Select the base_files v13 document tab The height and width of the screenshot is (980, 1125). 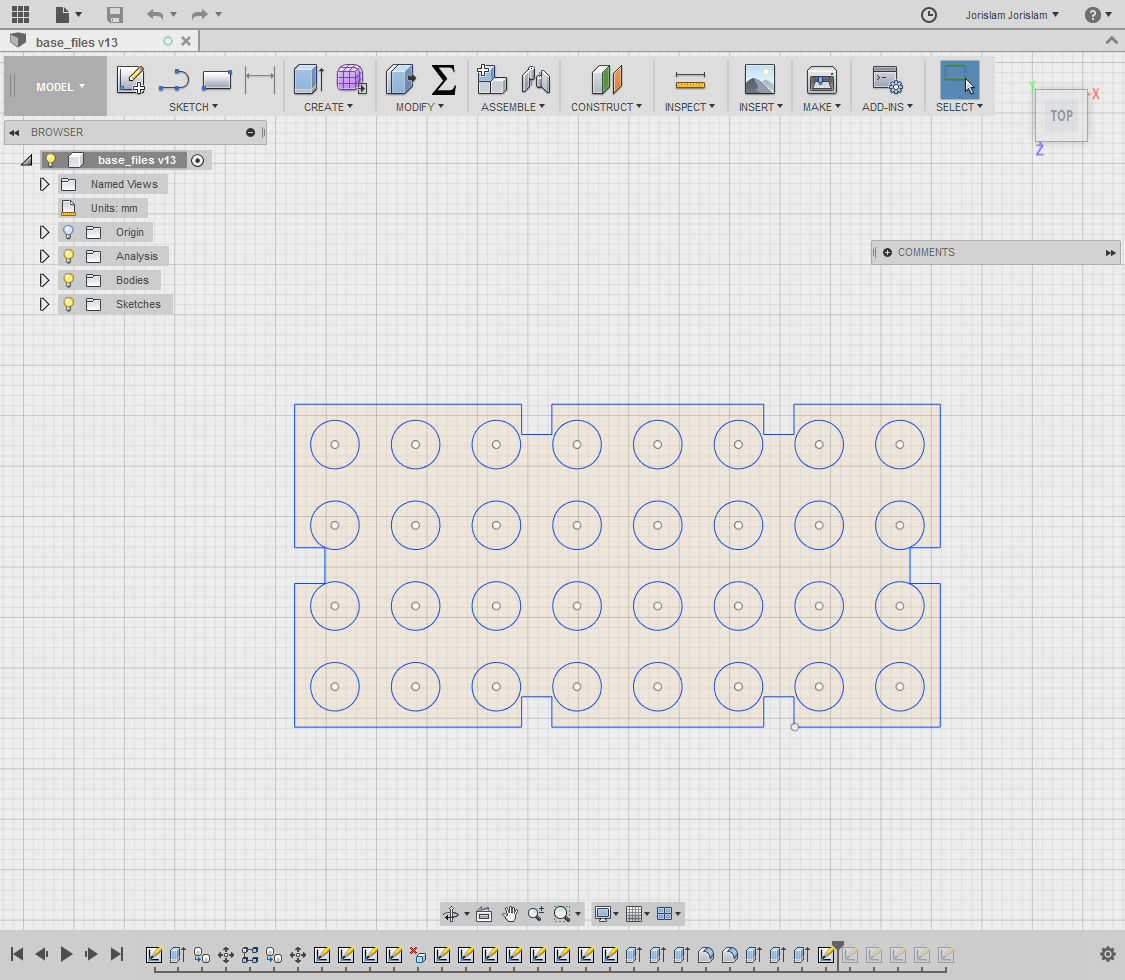point(77,42)
